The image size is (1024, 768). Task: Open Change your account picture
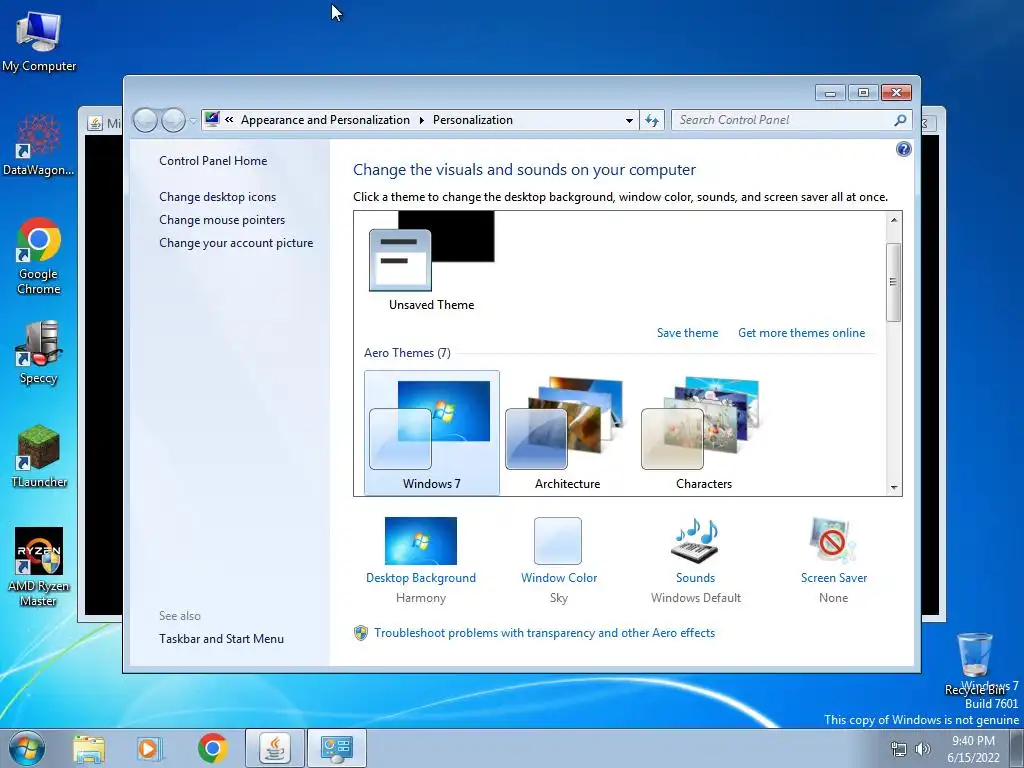pos(236,242)
